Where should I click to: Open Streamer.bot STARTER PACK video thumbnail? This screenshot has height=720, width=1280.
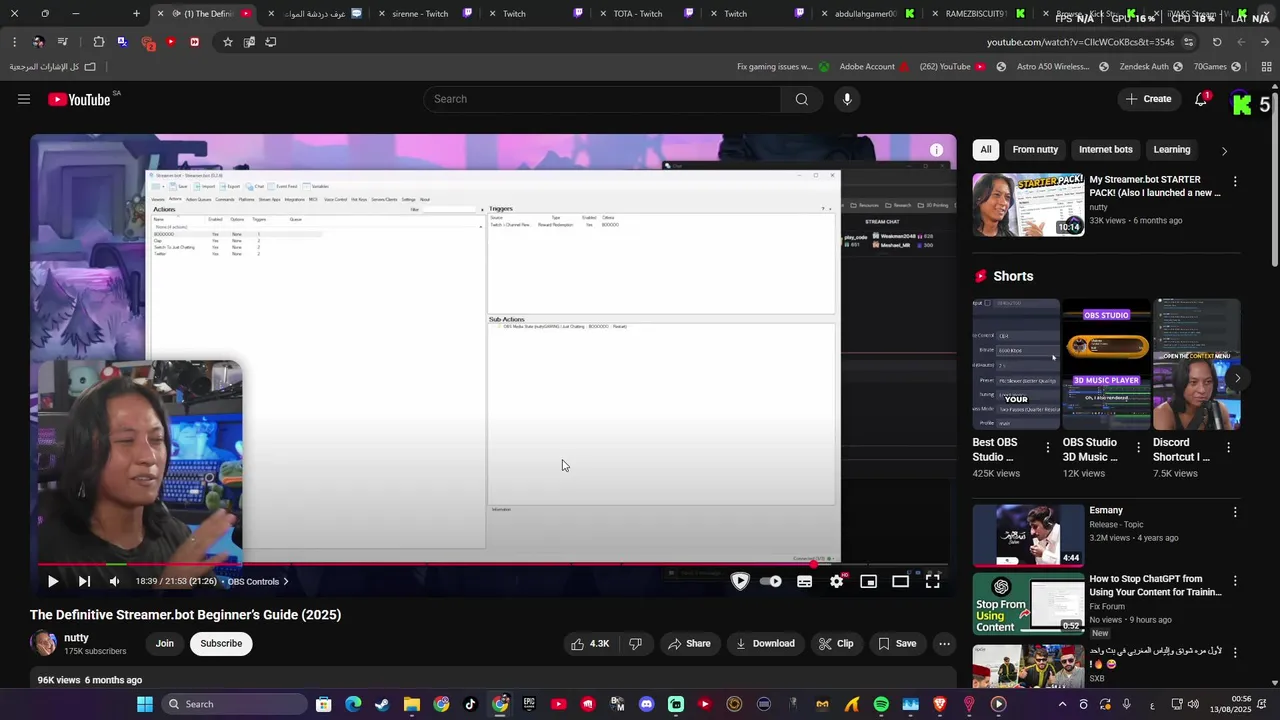tap(1028, 205)
